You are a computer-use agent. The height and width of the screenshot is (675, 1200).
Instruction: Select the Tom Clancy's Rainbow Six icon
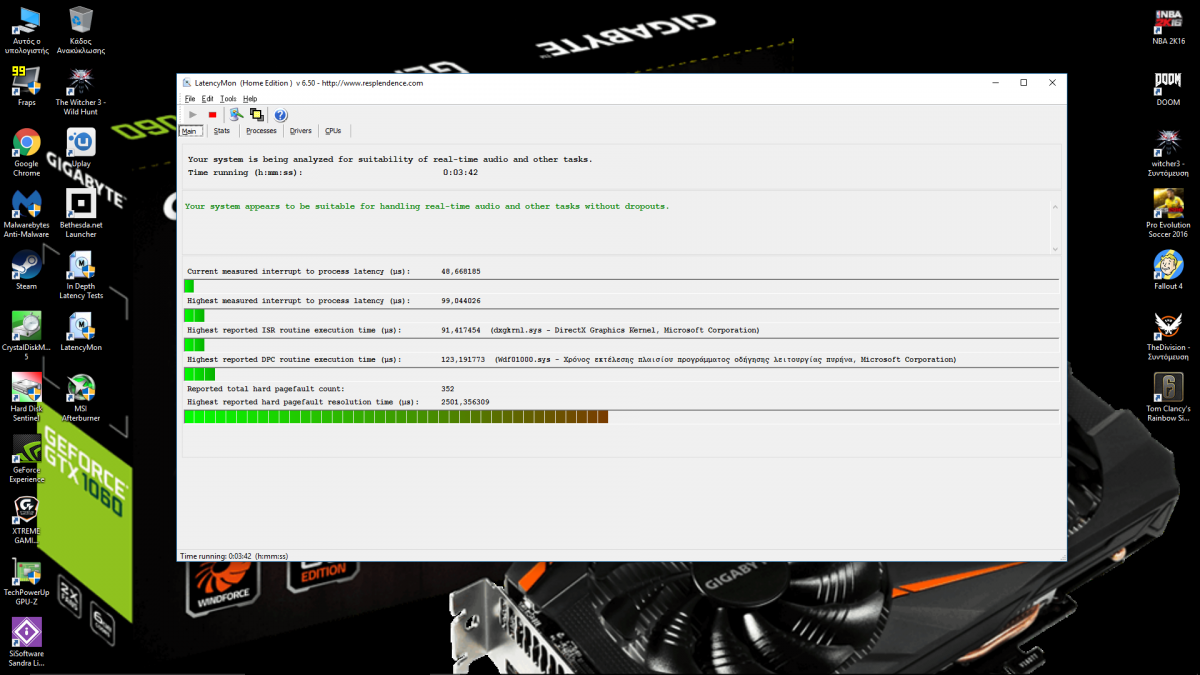pos(1168,398)
